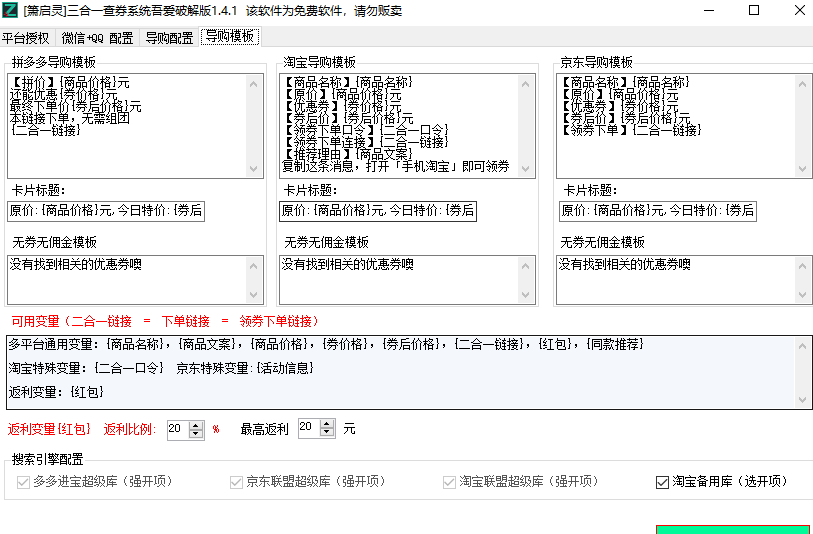Viewport: 813px width, 534px height.
Task: Click the green Z app icon in title bar
Action: (10, 10)
